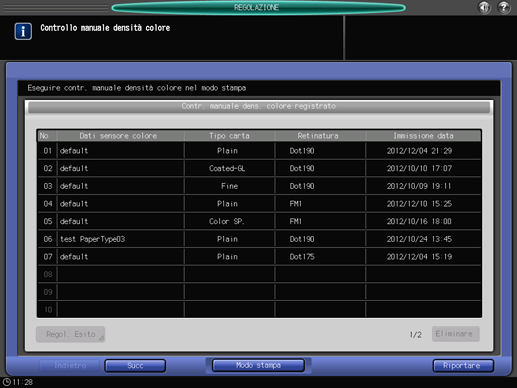Click Contr. manuale dens. colore registrato title
The height and width of the screenshot is (388, 517).
pyautogui.click(x=259, y=106)
